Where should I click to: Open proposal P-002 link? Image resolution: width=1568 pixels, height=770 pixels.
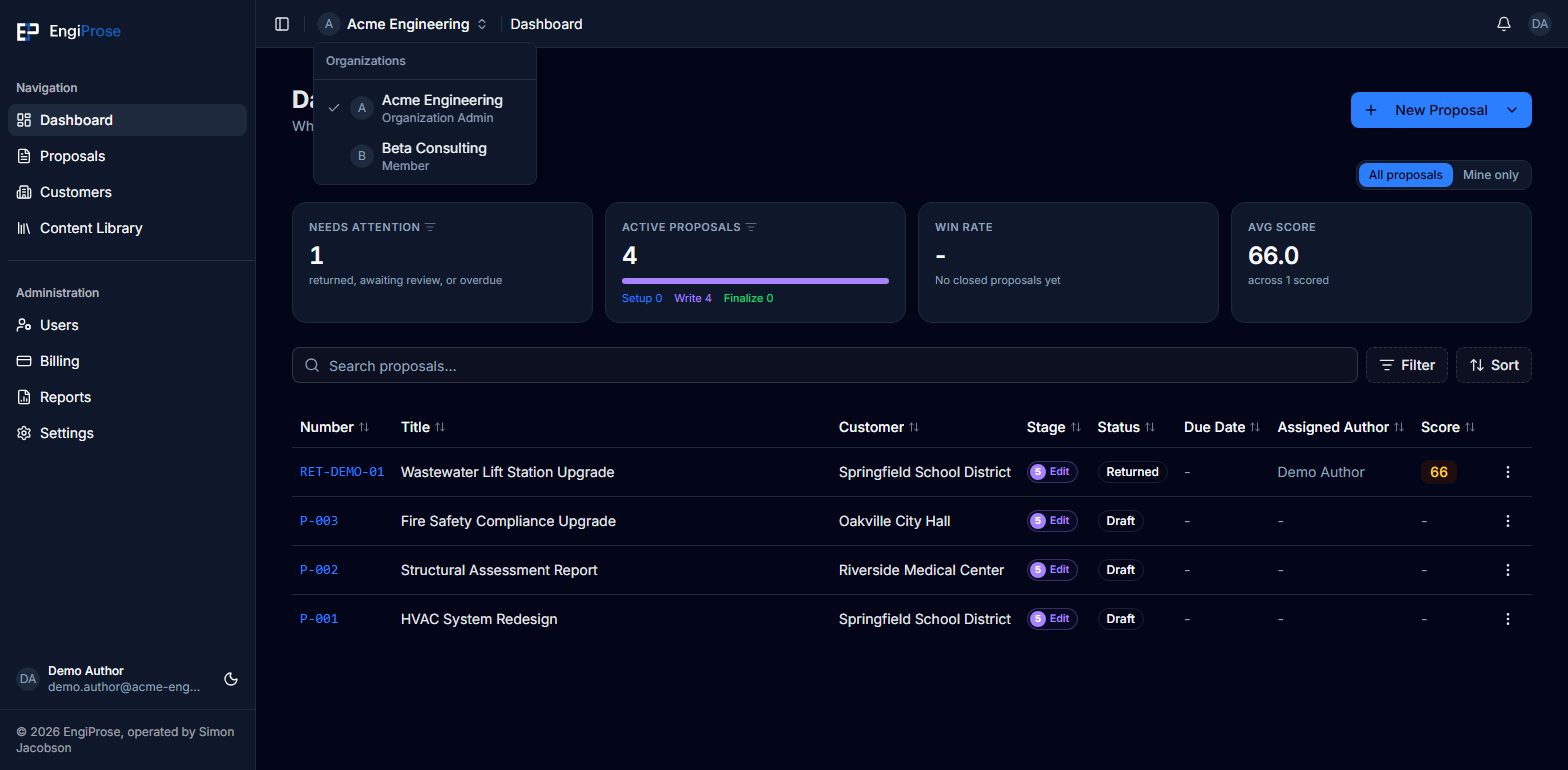[x=319, y=570]
